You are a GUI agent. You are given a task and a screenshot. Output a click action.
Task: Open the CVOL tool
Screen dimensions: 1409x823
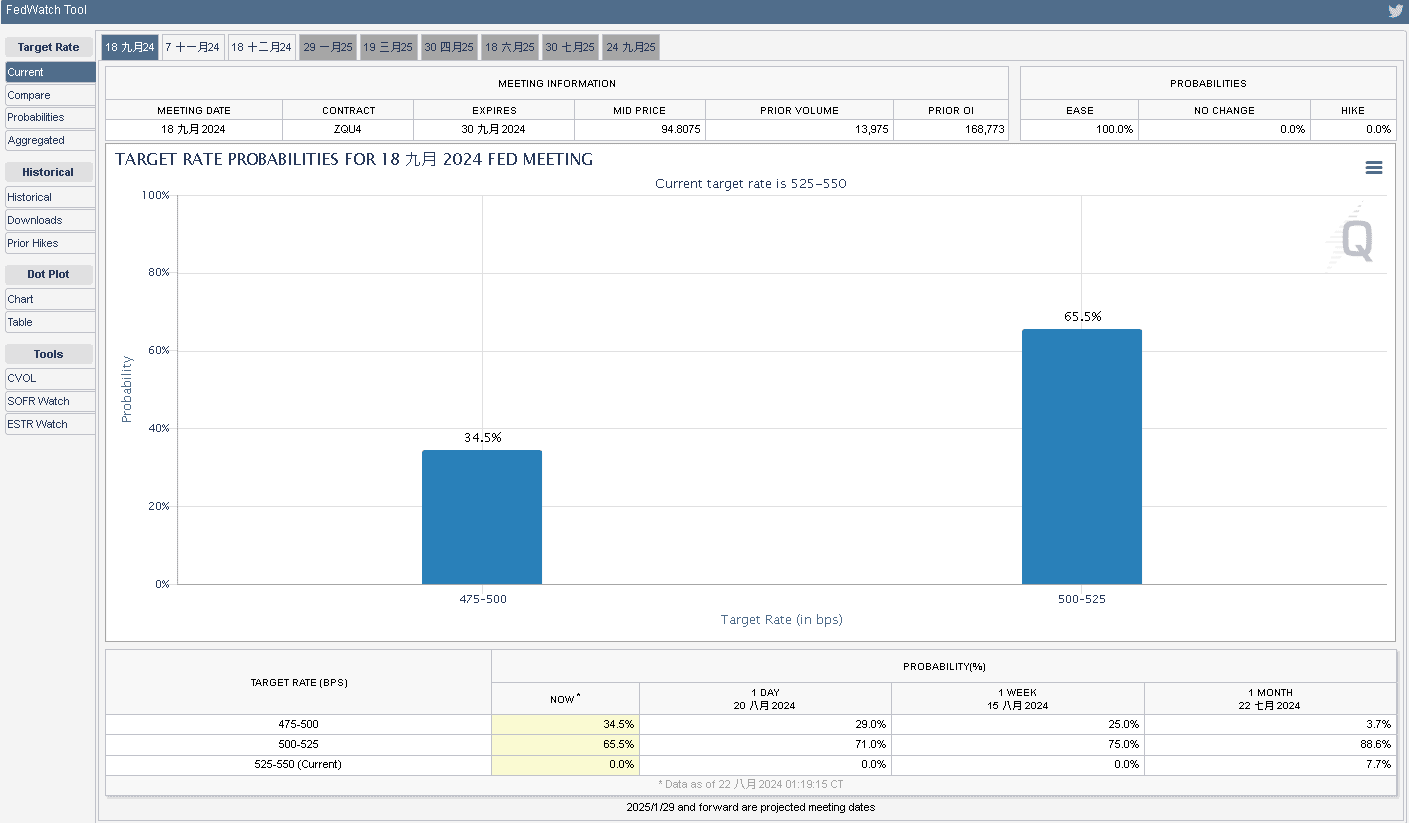[x=50, y=378]
